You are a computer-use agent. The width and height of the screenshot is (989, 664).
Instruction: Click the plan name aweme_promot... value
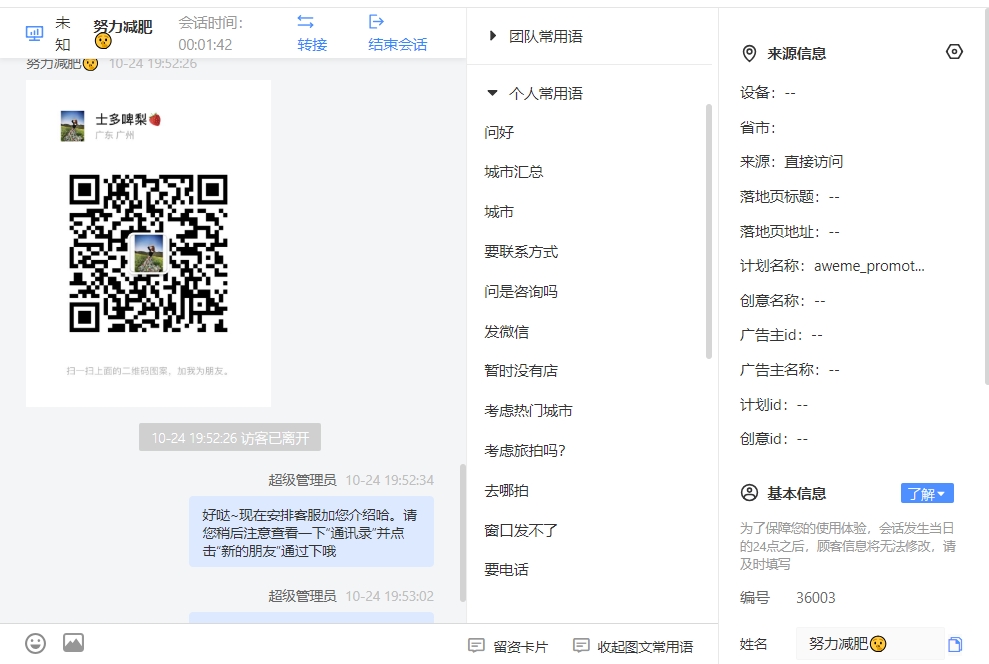(869, 266)
